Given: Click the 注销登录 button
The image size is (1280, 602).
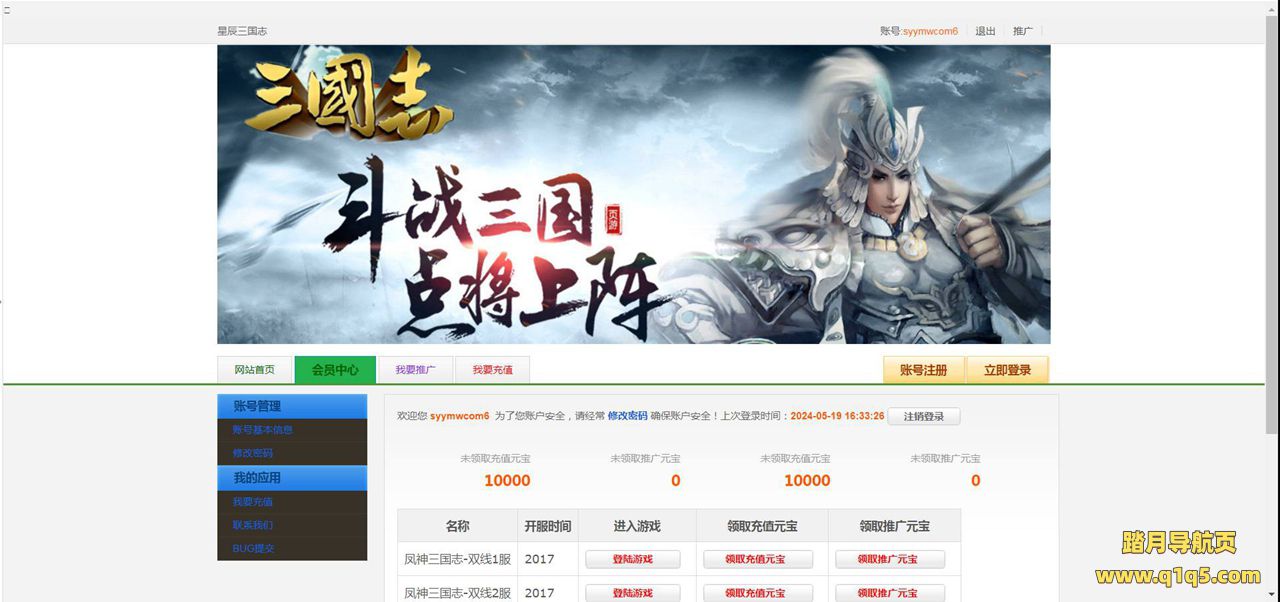Looking at the screenshot, I should tap(923, 416).
